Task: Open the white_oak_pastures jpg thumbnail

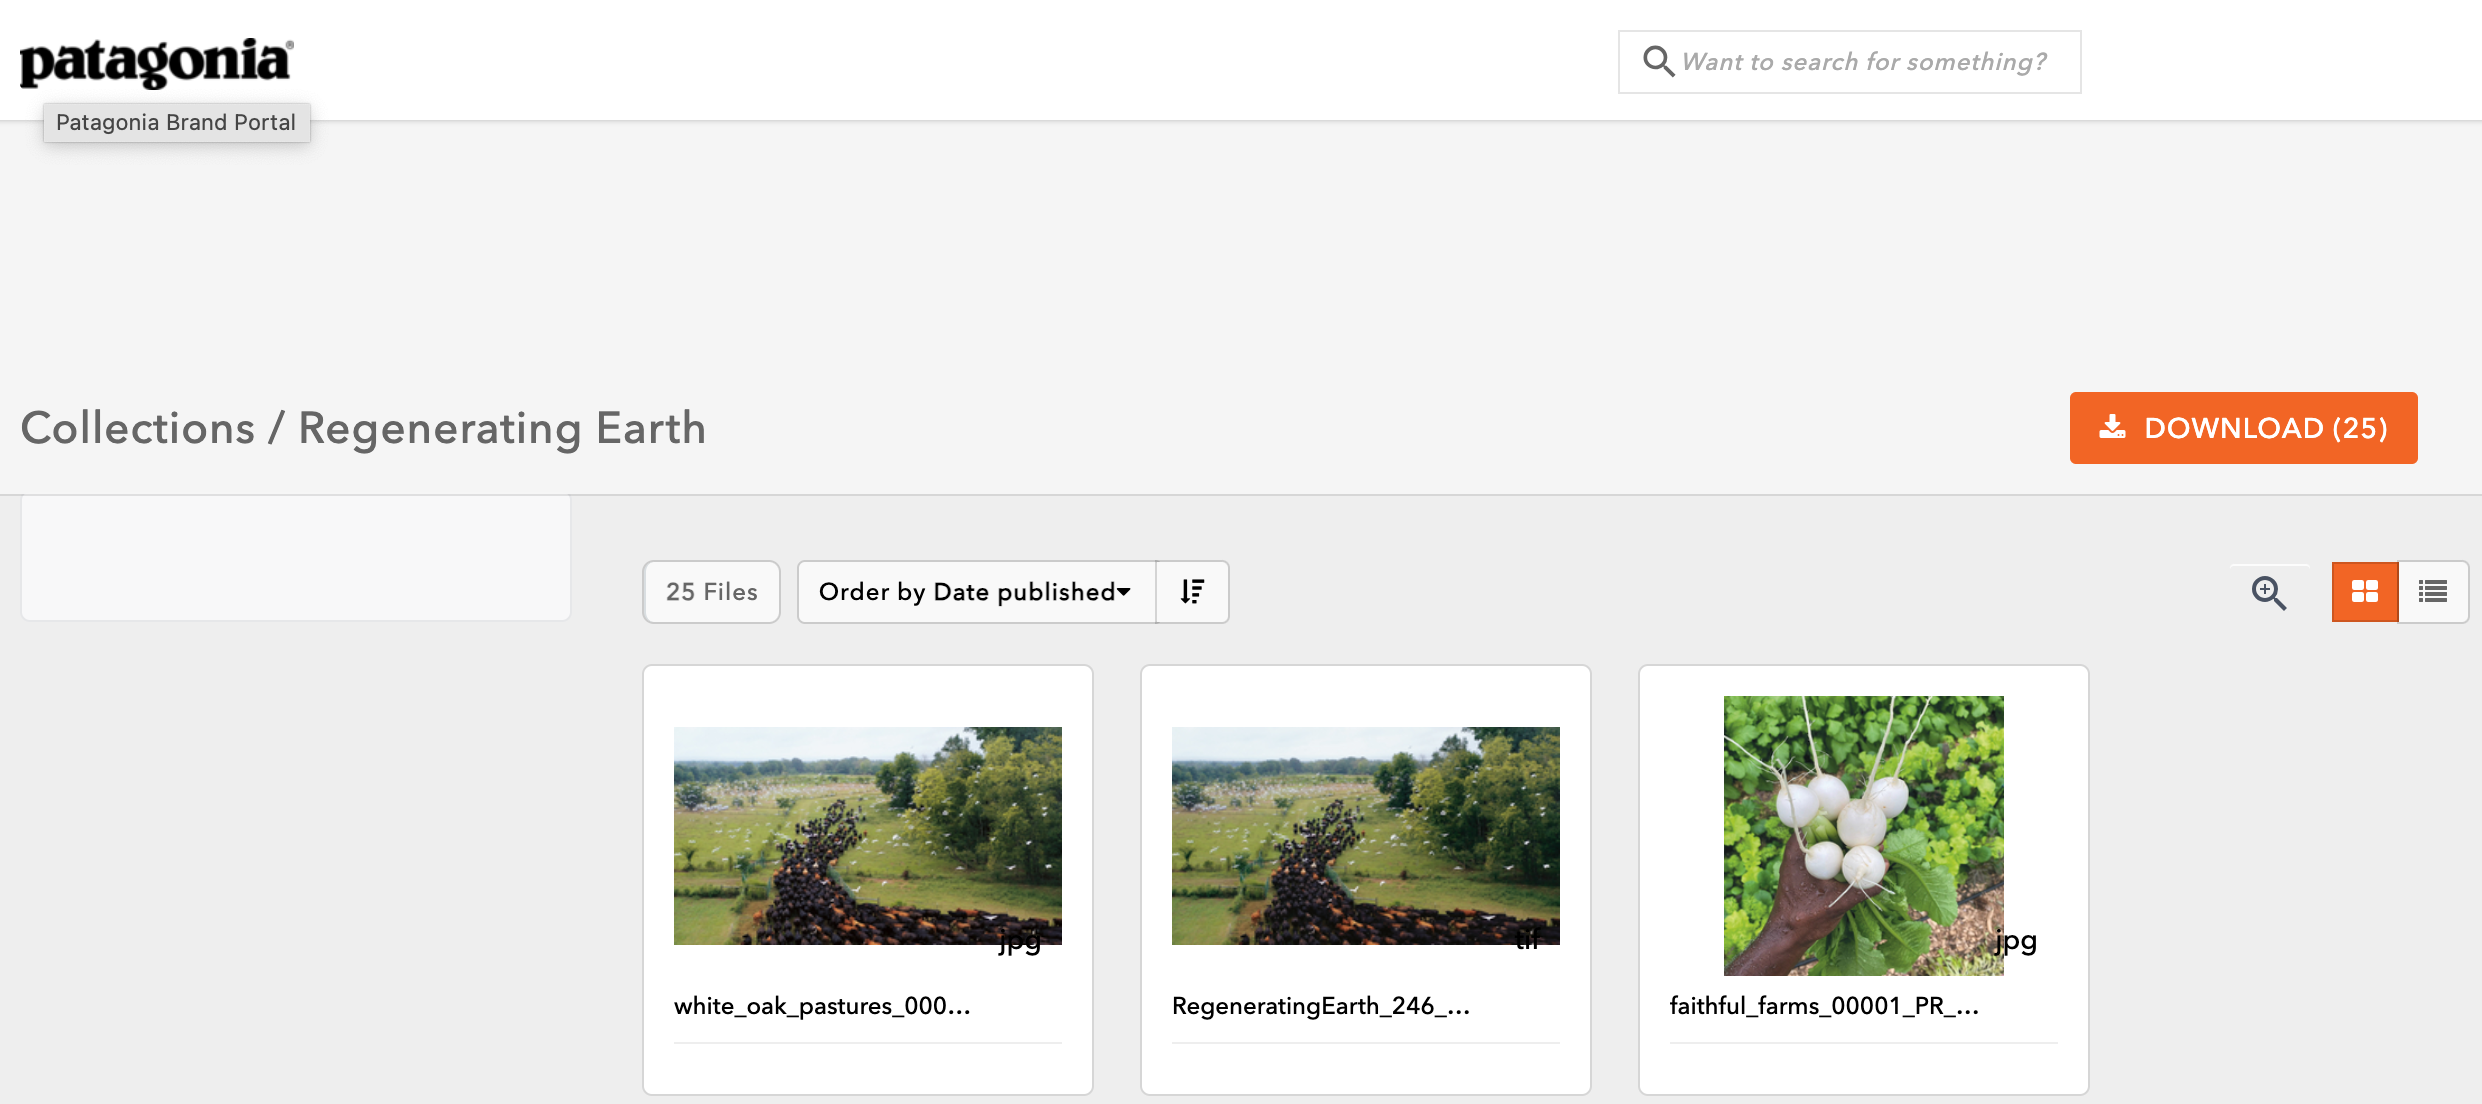Action: (868, 836)
